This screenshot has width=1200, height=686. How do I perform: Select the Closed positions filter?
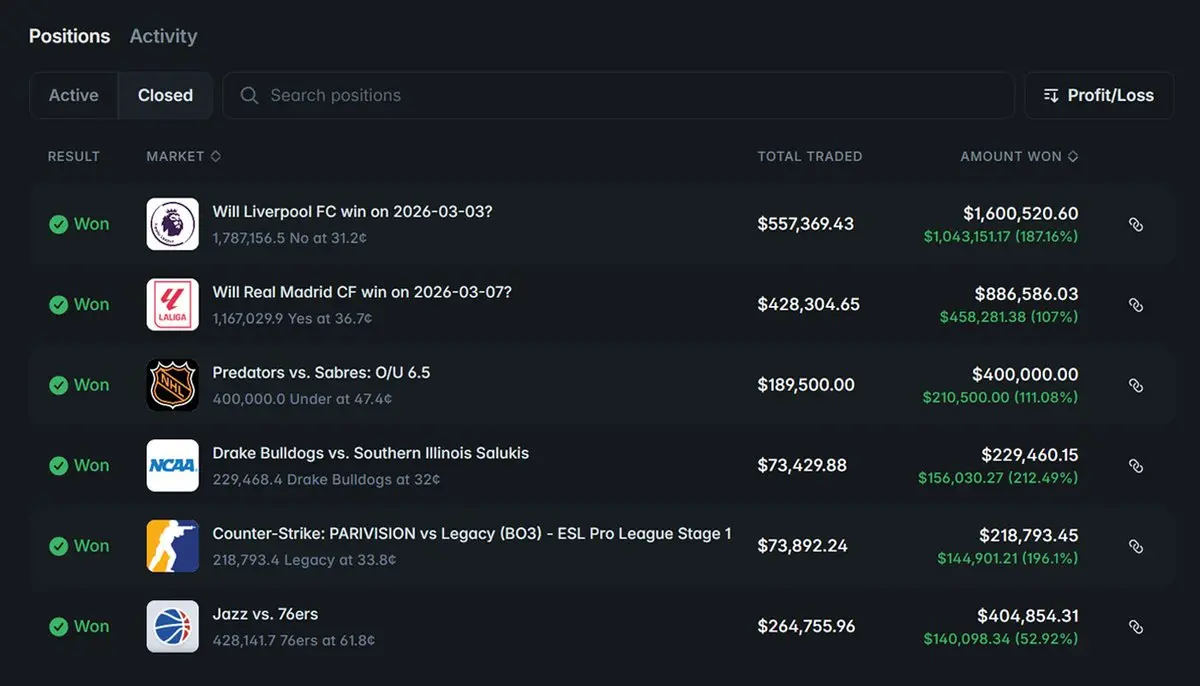point(165,95)
